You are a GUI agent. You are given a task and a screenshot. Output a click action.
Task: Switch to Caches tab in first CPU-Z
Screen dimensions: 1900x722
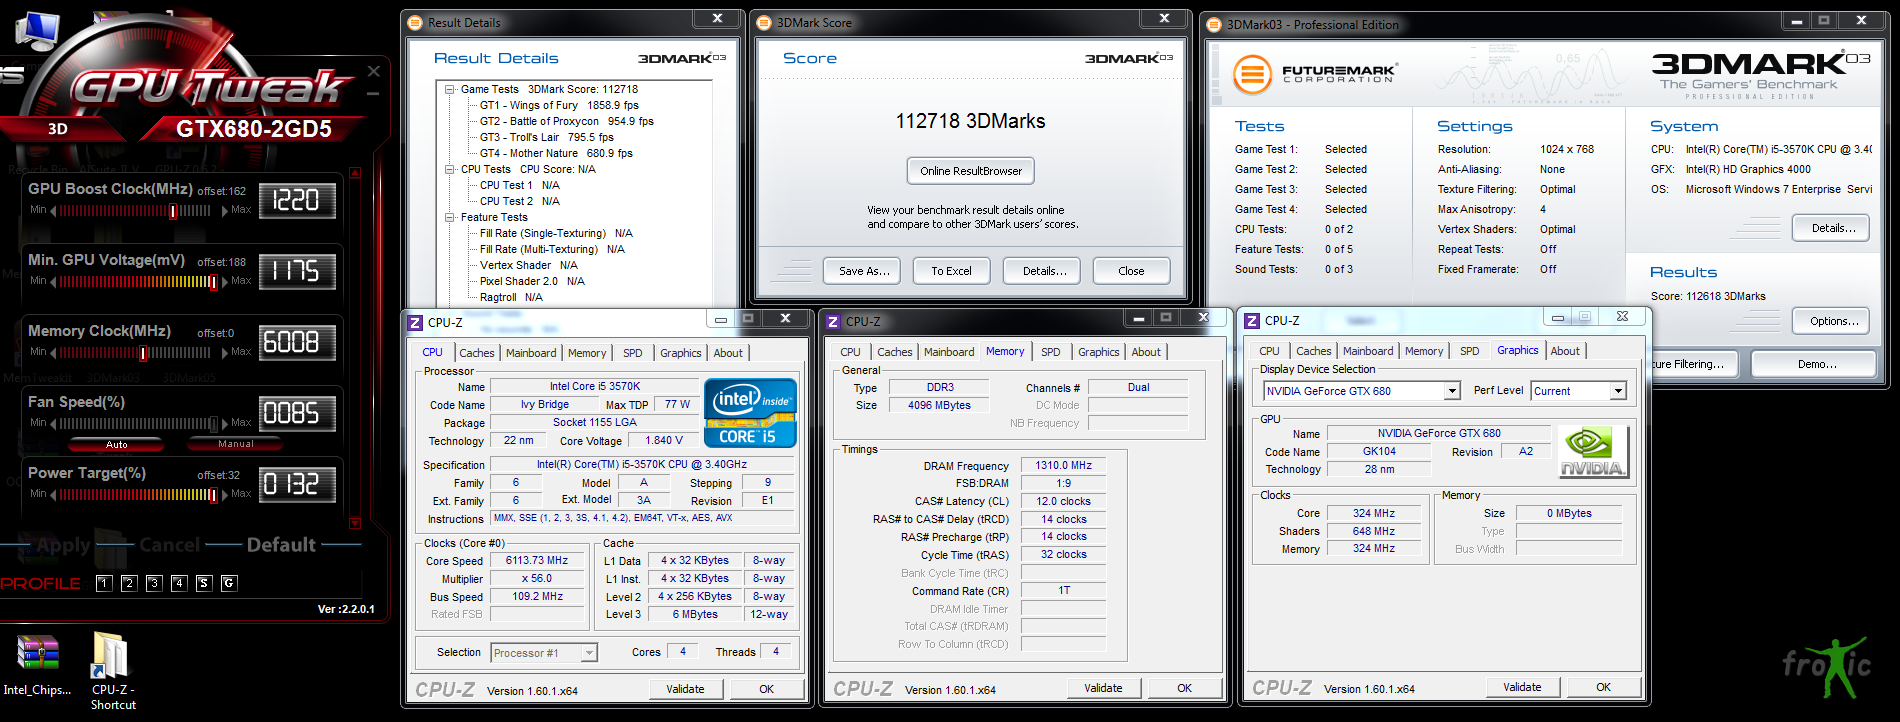click(x=477, y=353)
